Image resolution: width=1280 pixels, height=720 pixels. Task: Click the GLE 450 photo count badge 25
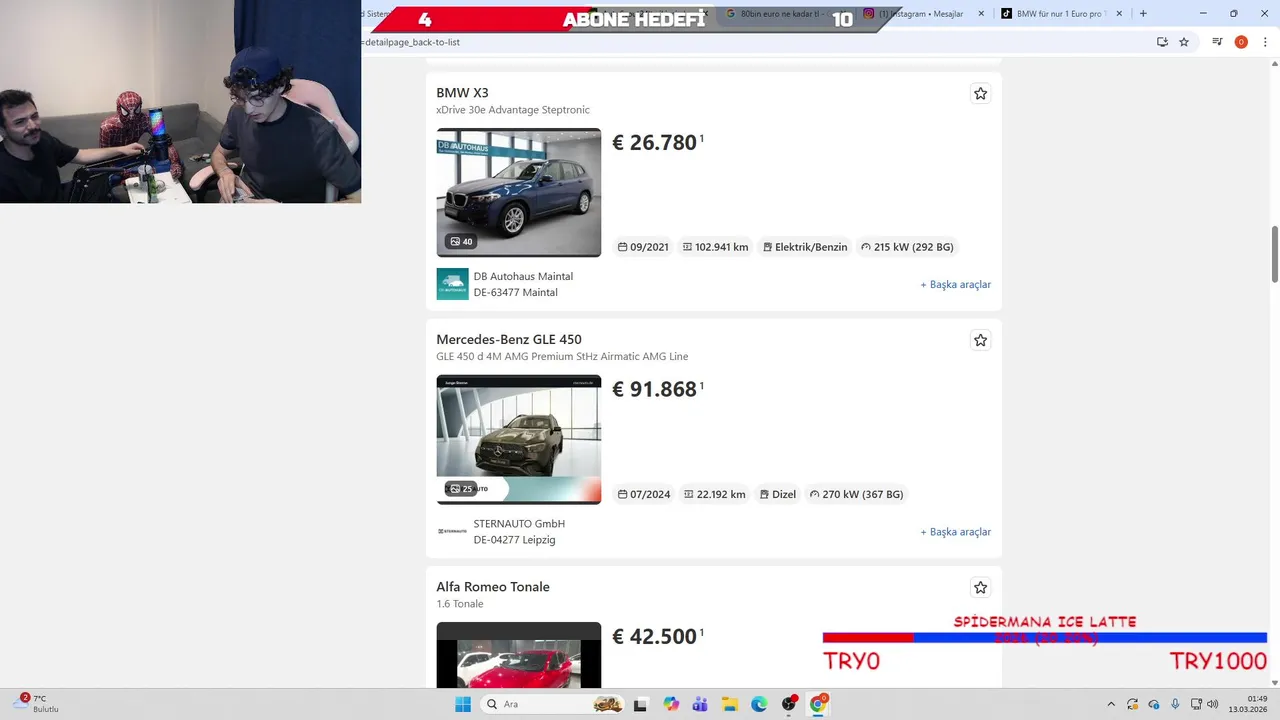click(461, 488)
